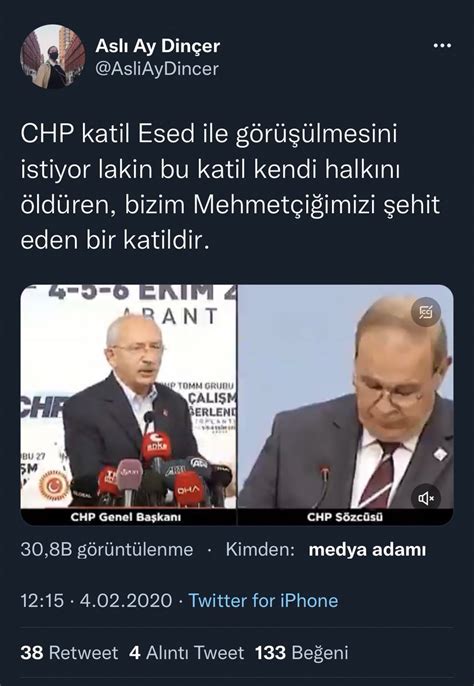Click the CHP Genel Başkanı caption label
The height and width of the screenshot is (686, 474).
click(126, 517)
